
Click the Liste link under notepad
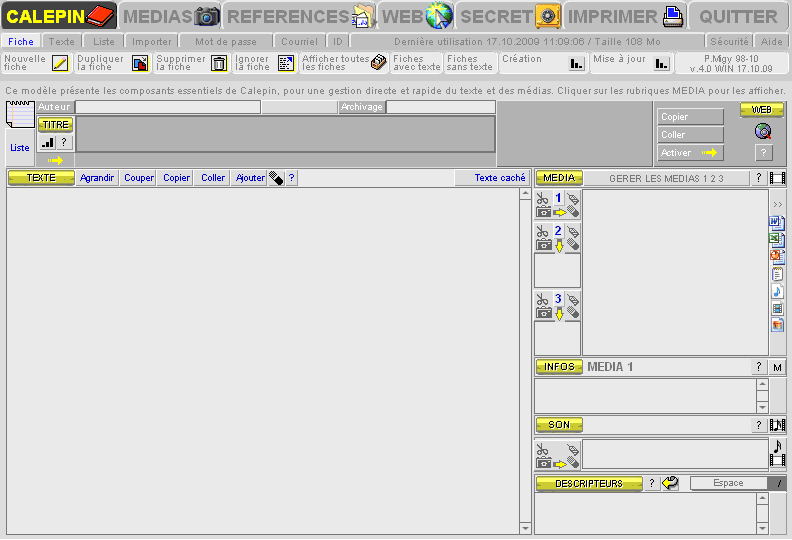[20, 148]
